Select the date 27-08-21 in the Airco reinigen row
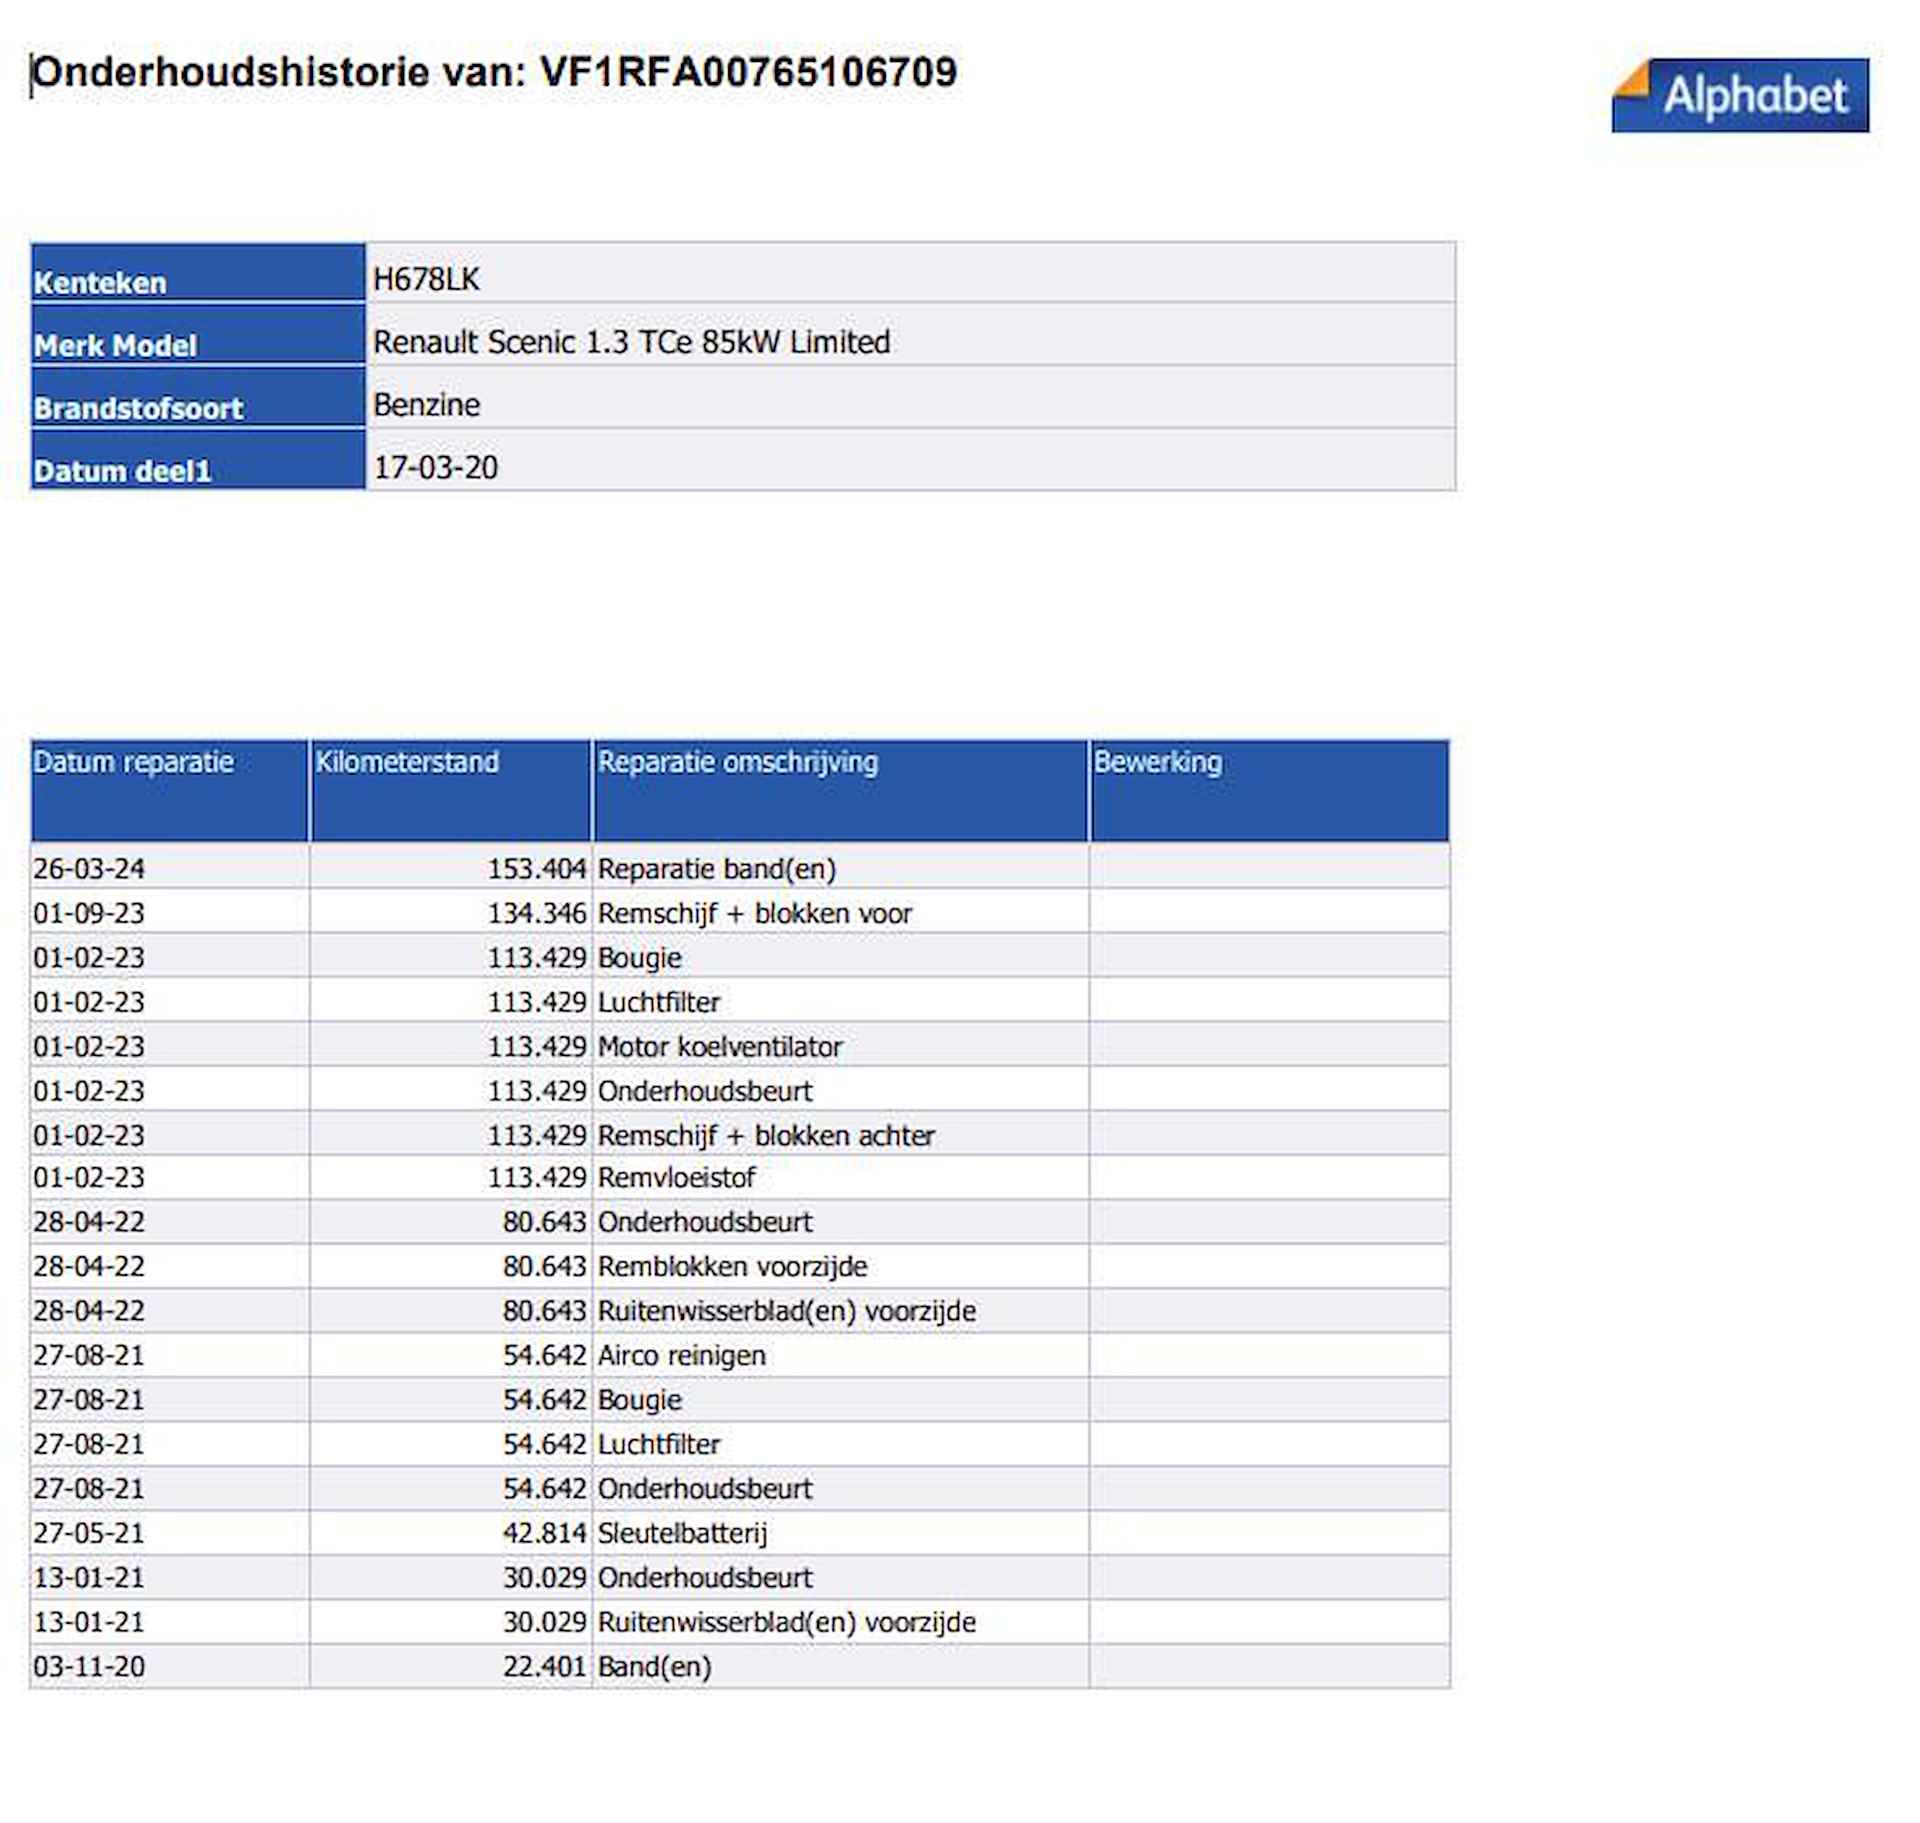 [x=89, y=1356]
